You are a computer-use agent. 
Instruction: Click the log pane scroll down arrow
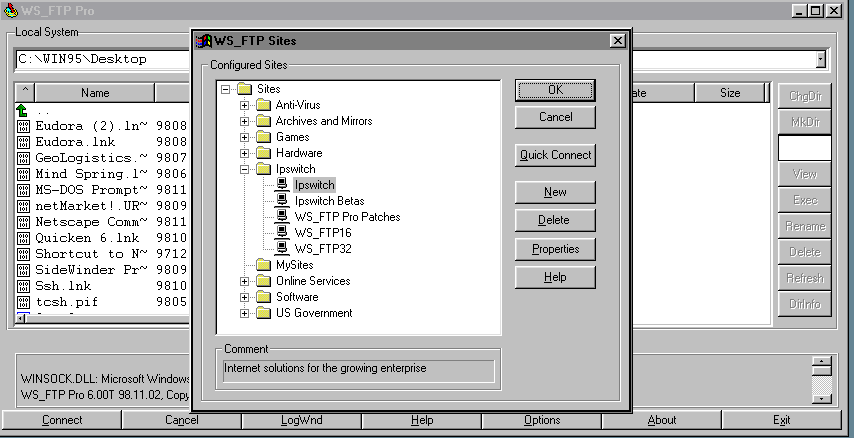pos(821,399)
